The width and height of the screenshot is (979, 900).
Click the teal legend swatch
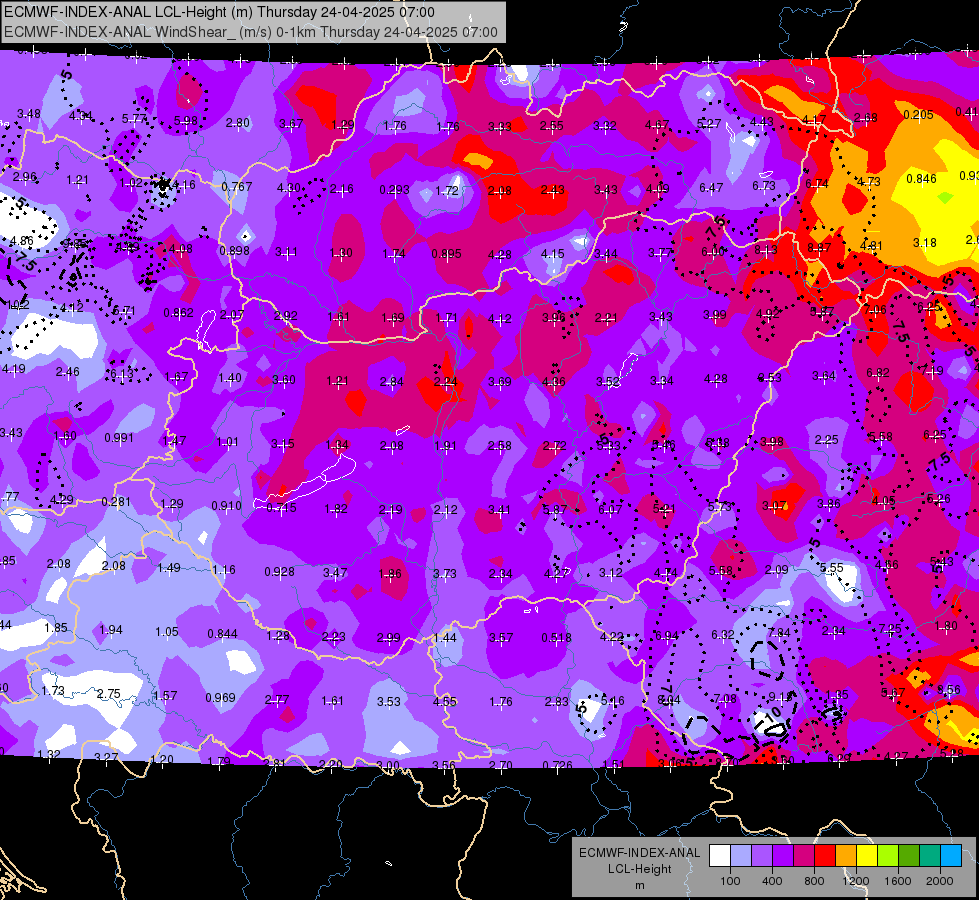[x=930, y=856]
